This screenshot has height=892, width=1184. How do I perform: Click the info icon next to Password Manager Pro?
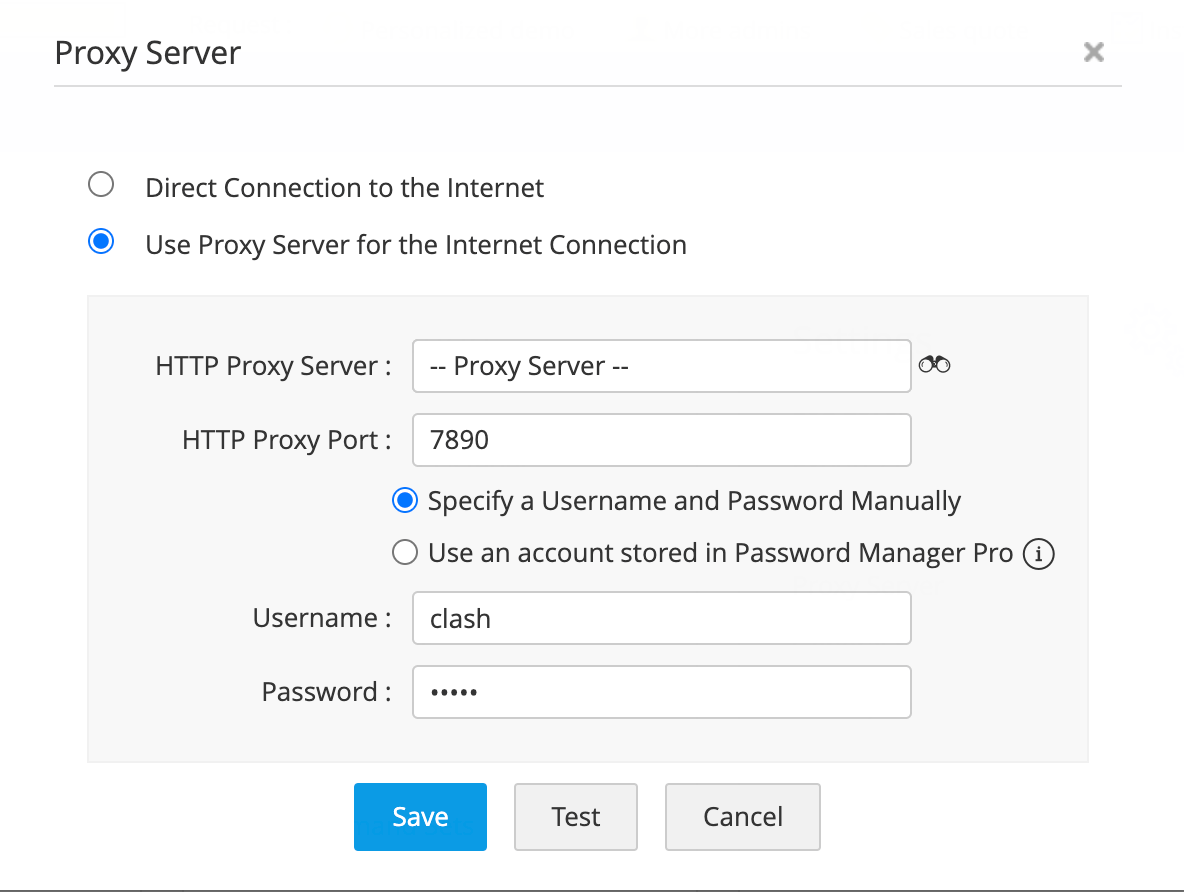(x=1039, y=553)
